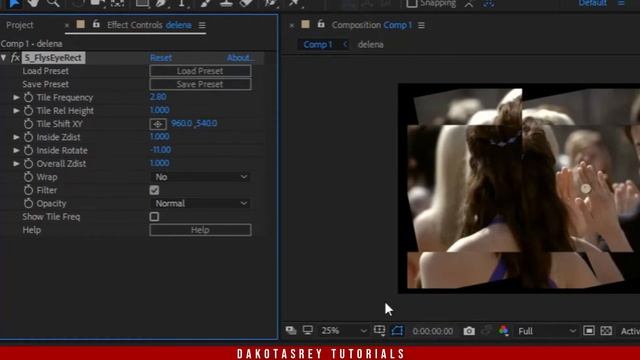Toggle the lock on the Composition panel
Image resolution: width=640 pixels, height=360 pixels.
pos(321,24)
